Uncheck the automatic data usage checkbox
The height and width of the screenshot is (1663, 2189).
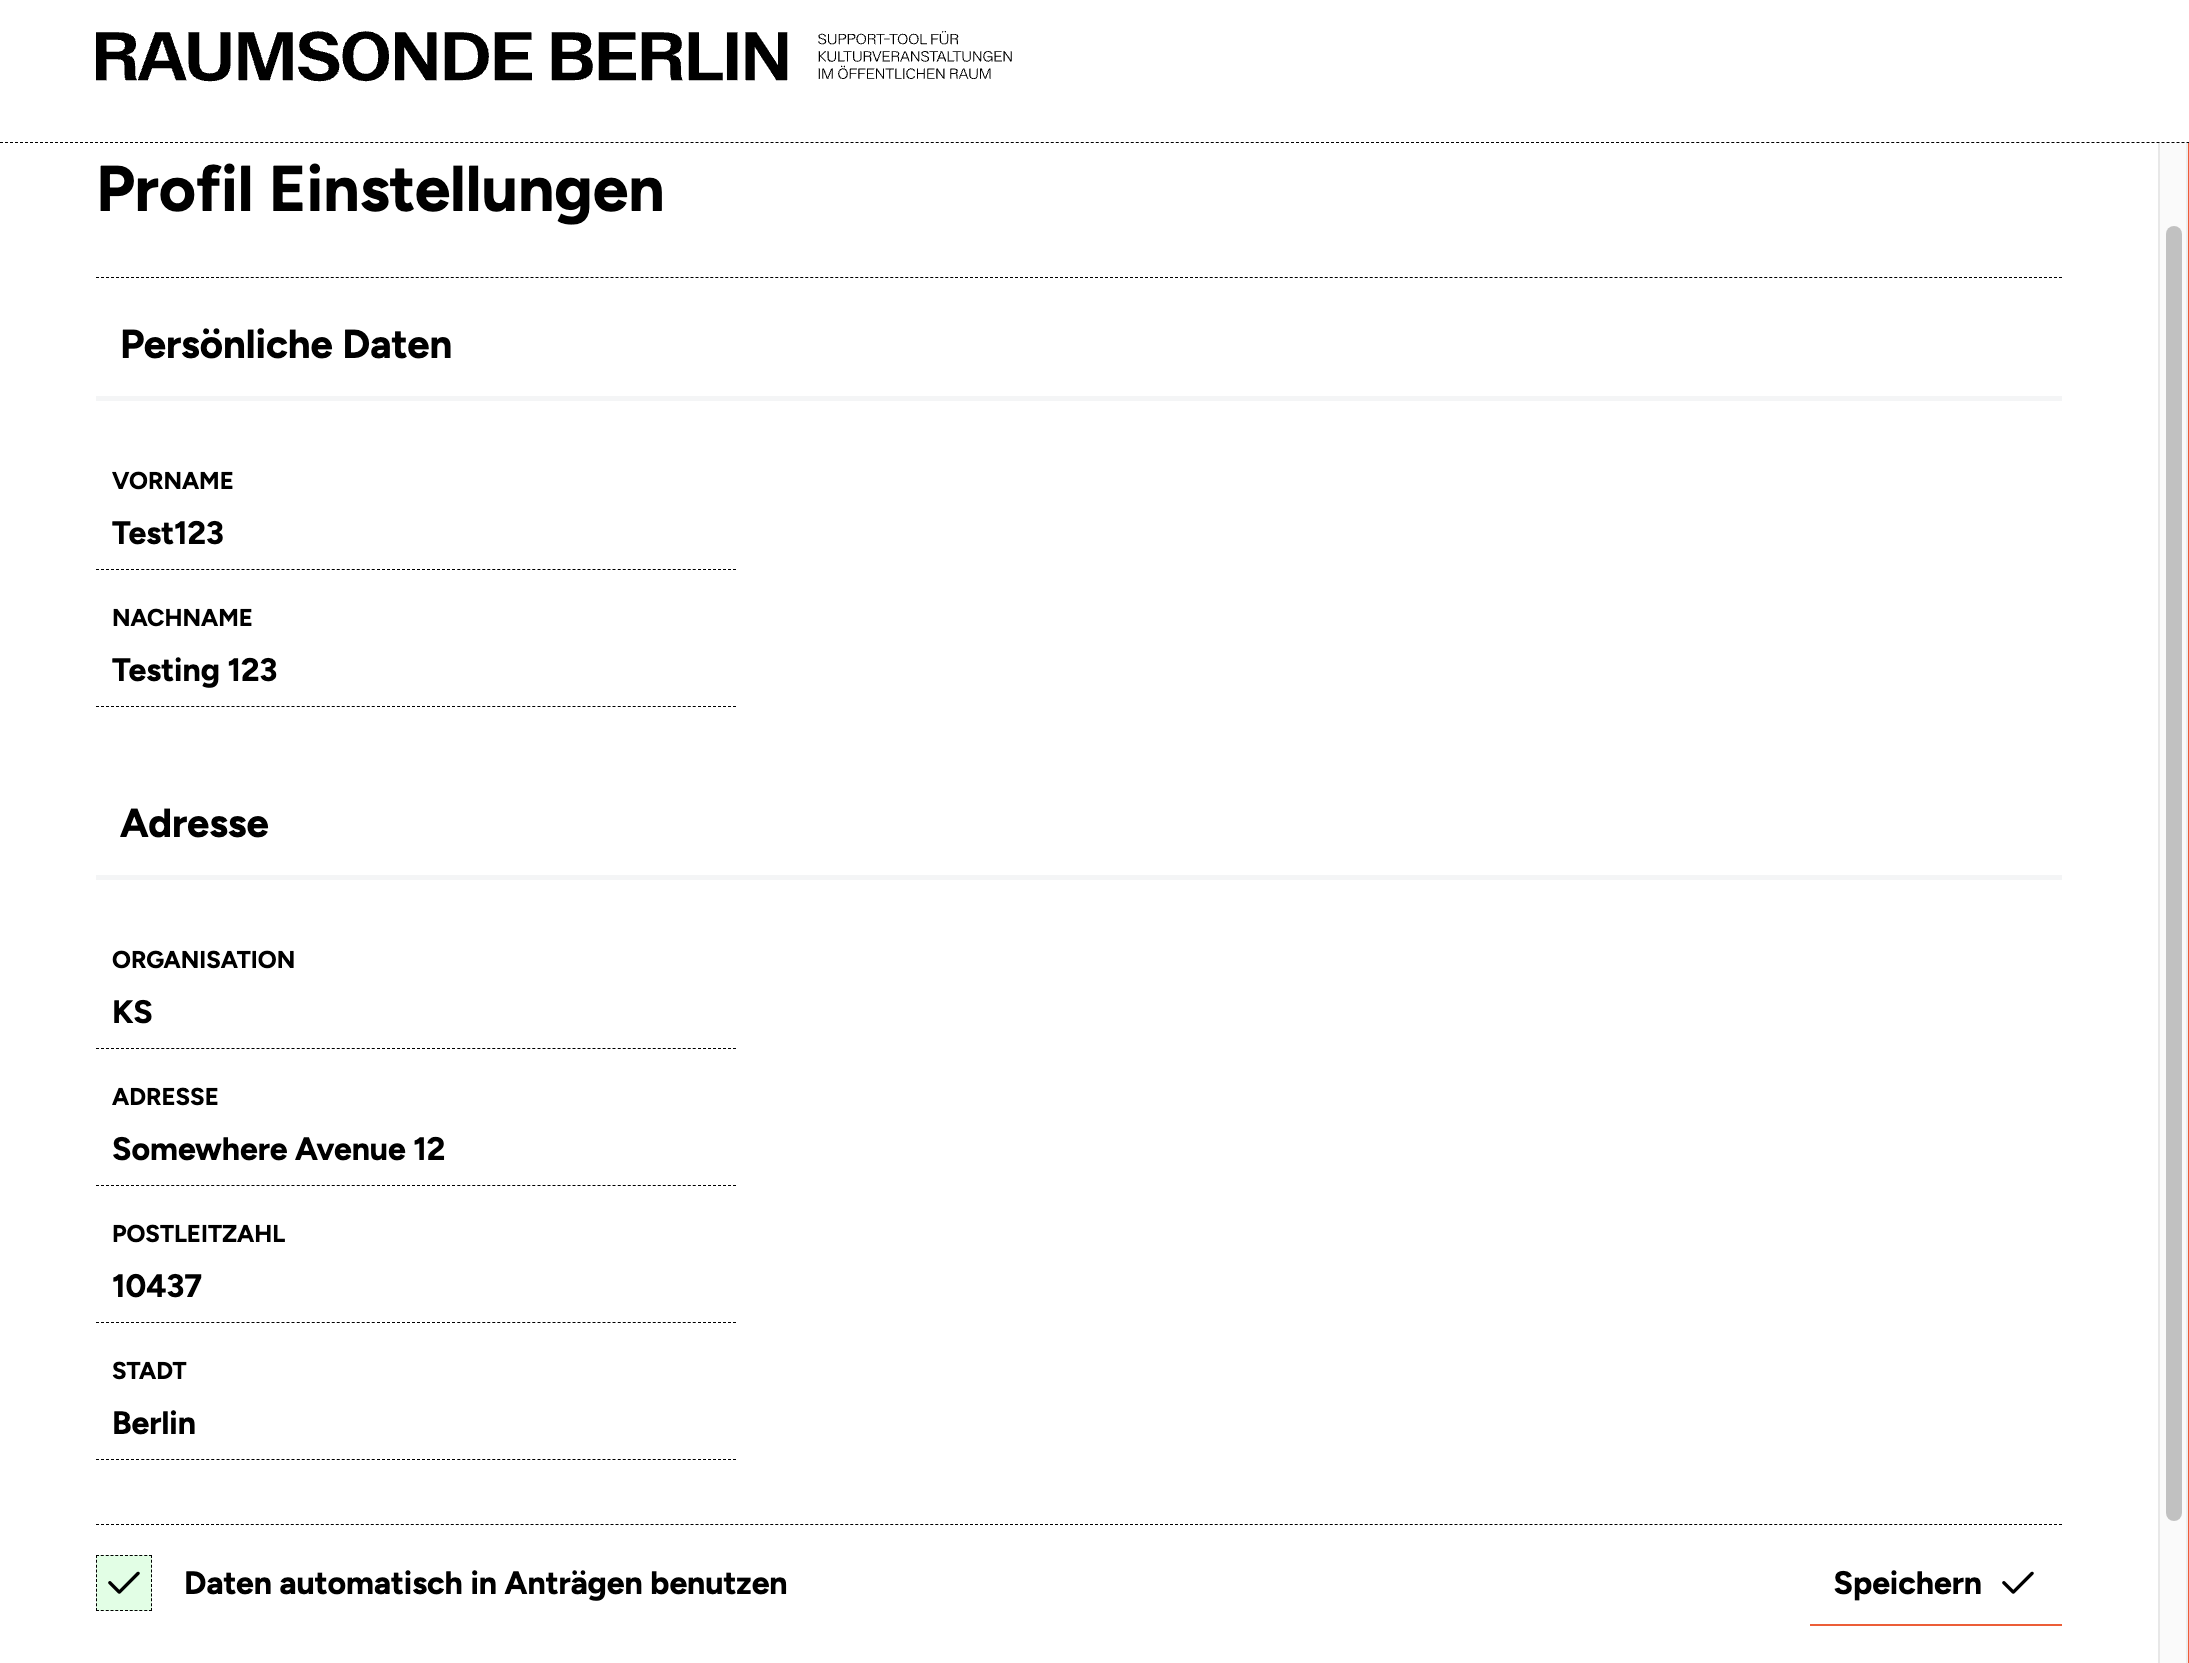coord(124,1583)
